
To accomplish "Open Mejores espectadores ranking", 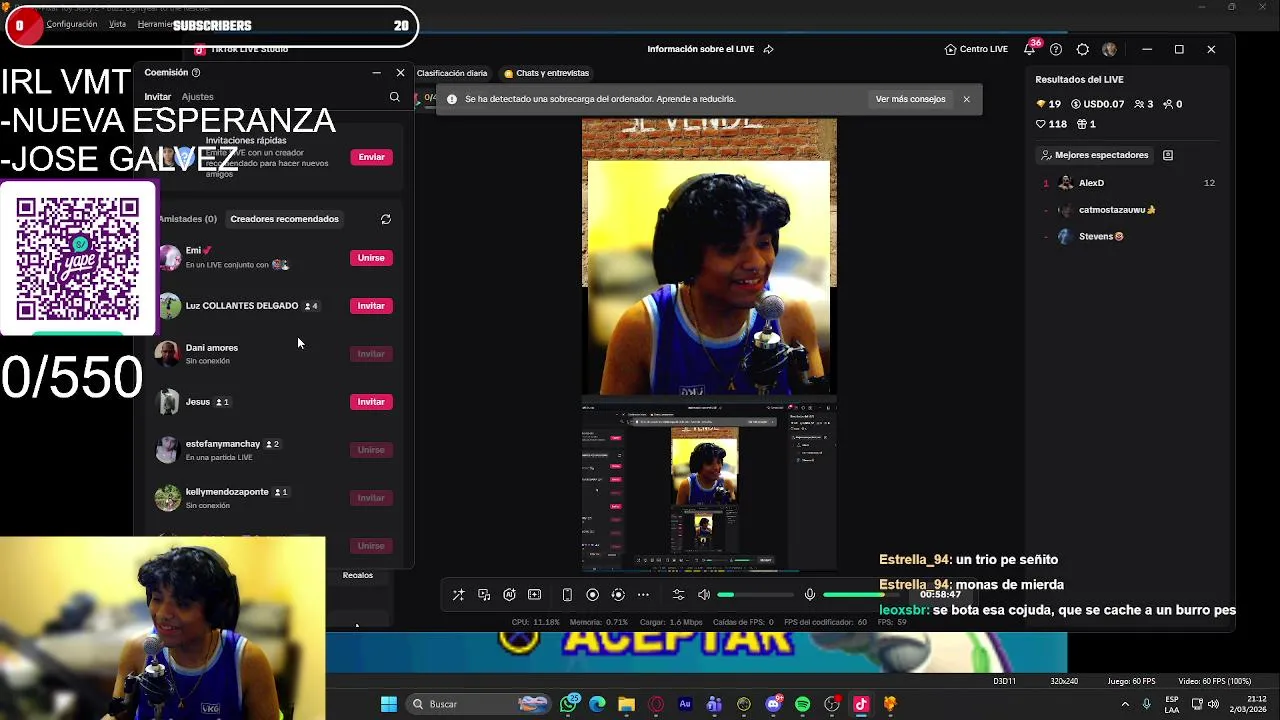I will click(x=1095, y=155).
